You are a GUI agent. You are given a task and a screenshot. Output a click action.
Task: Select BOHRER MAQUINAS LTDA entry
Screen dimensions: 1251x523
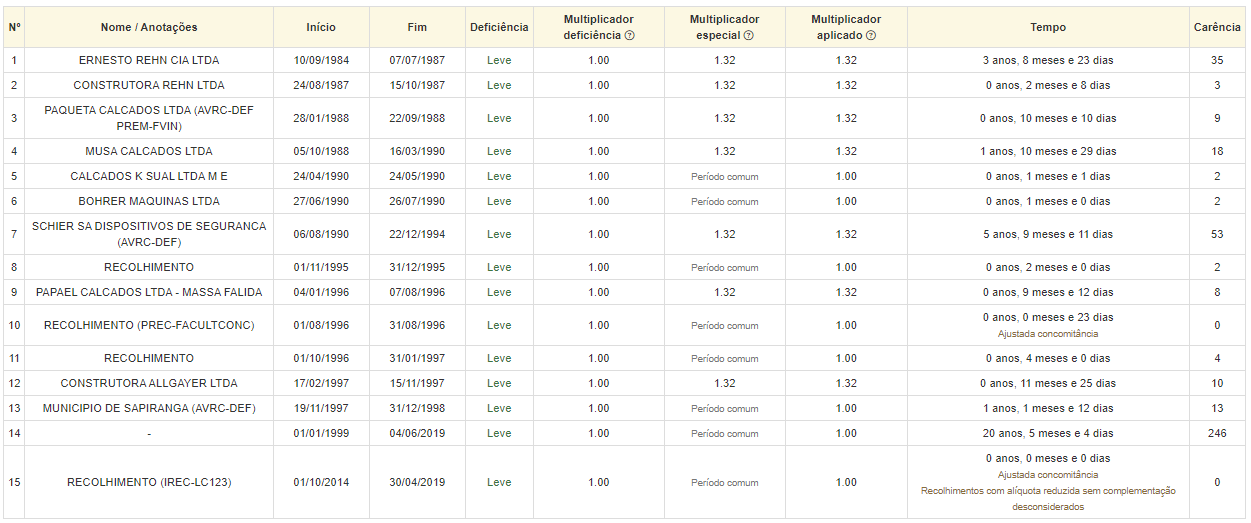click(149, 201)
